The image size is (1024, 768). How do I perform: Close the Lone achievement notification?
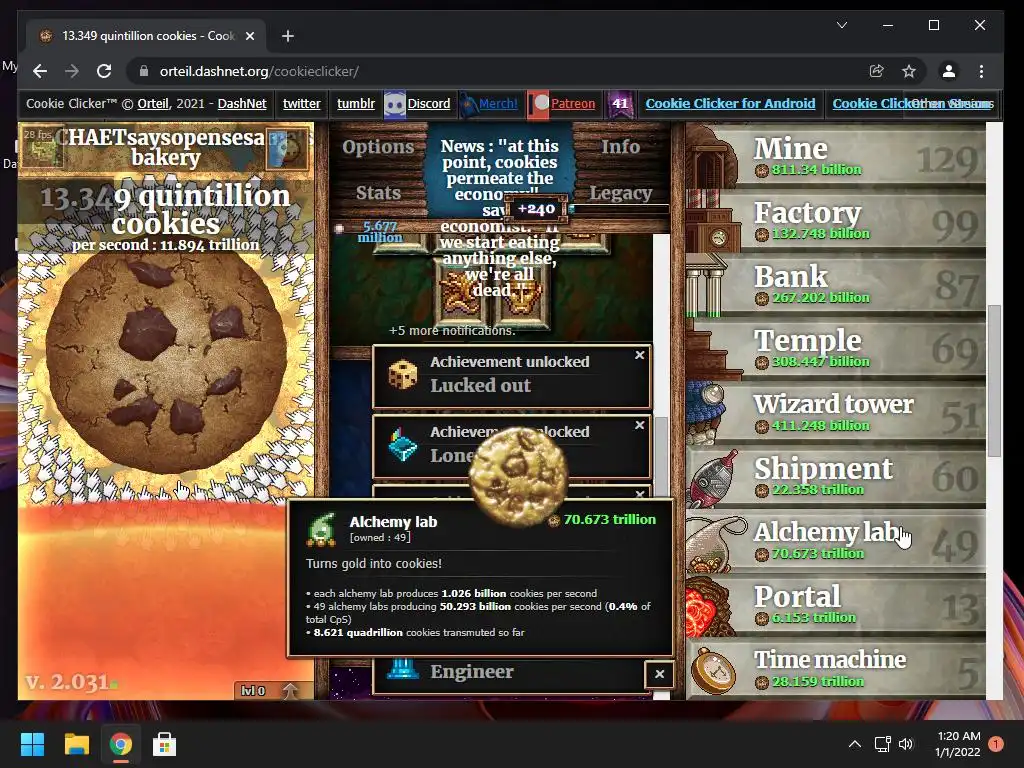point(639,425)
